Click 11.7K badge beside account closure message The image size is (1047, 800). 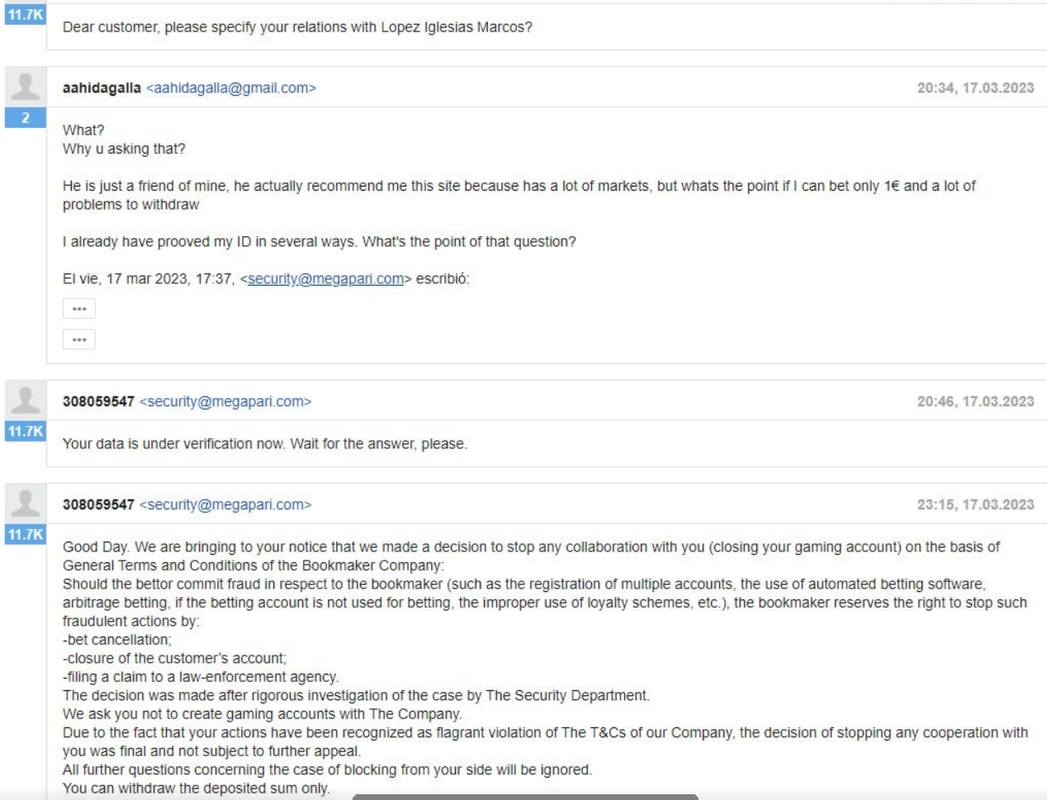(25, 534)
